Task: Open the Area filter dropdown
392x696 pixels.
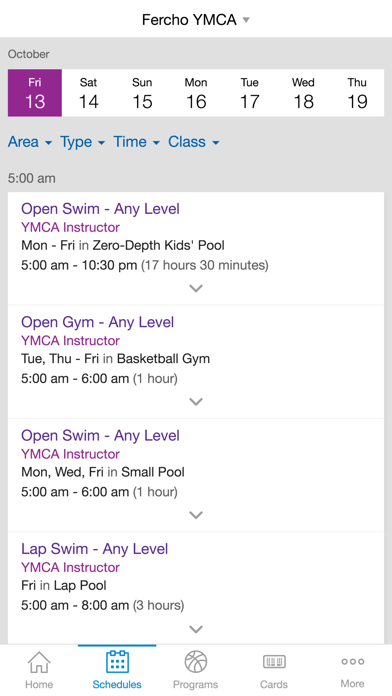Action: (30, 142)
